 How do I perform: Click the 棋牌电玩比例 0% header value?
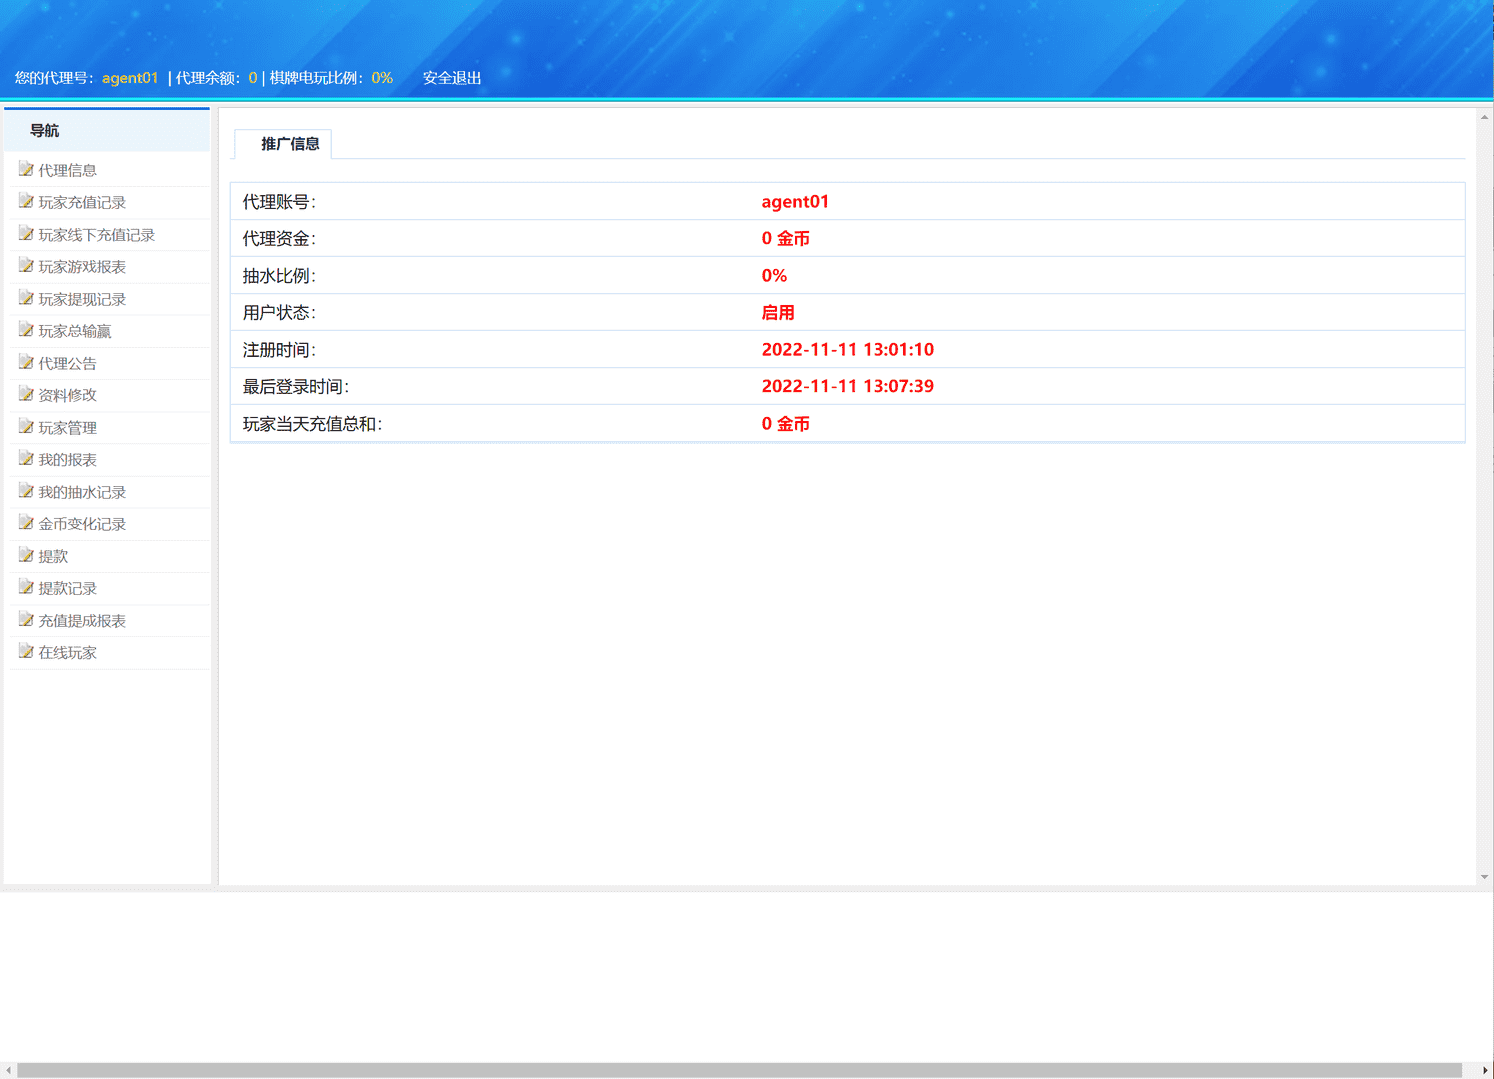382,78
